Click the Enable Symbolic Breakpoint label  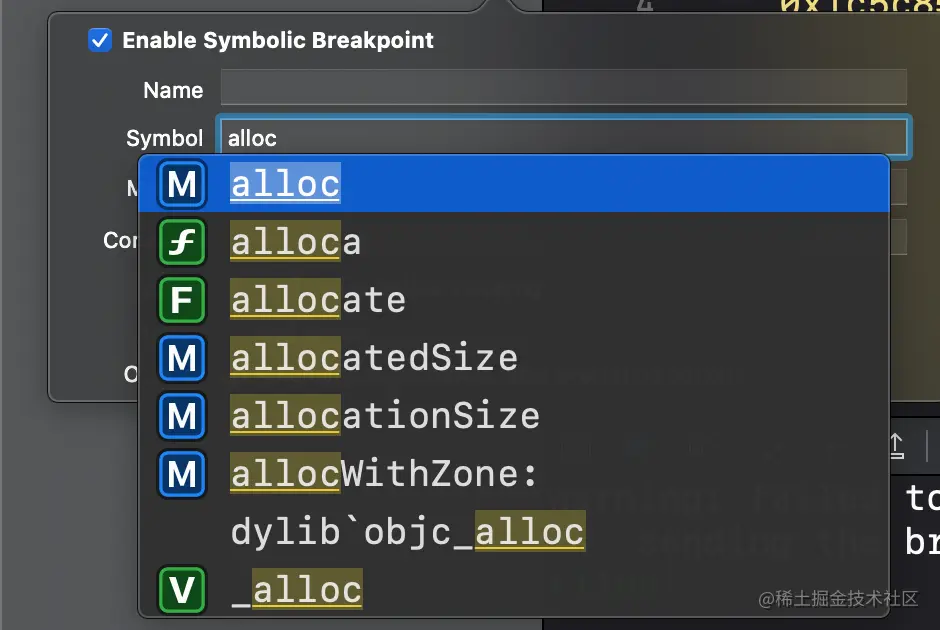pyautogui.click(x=278, y=40)
